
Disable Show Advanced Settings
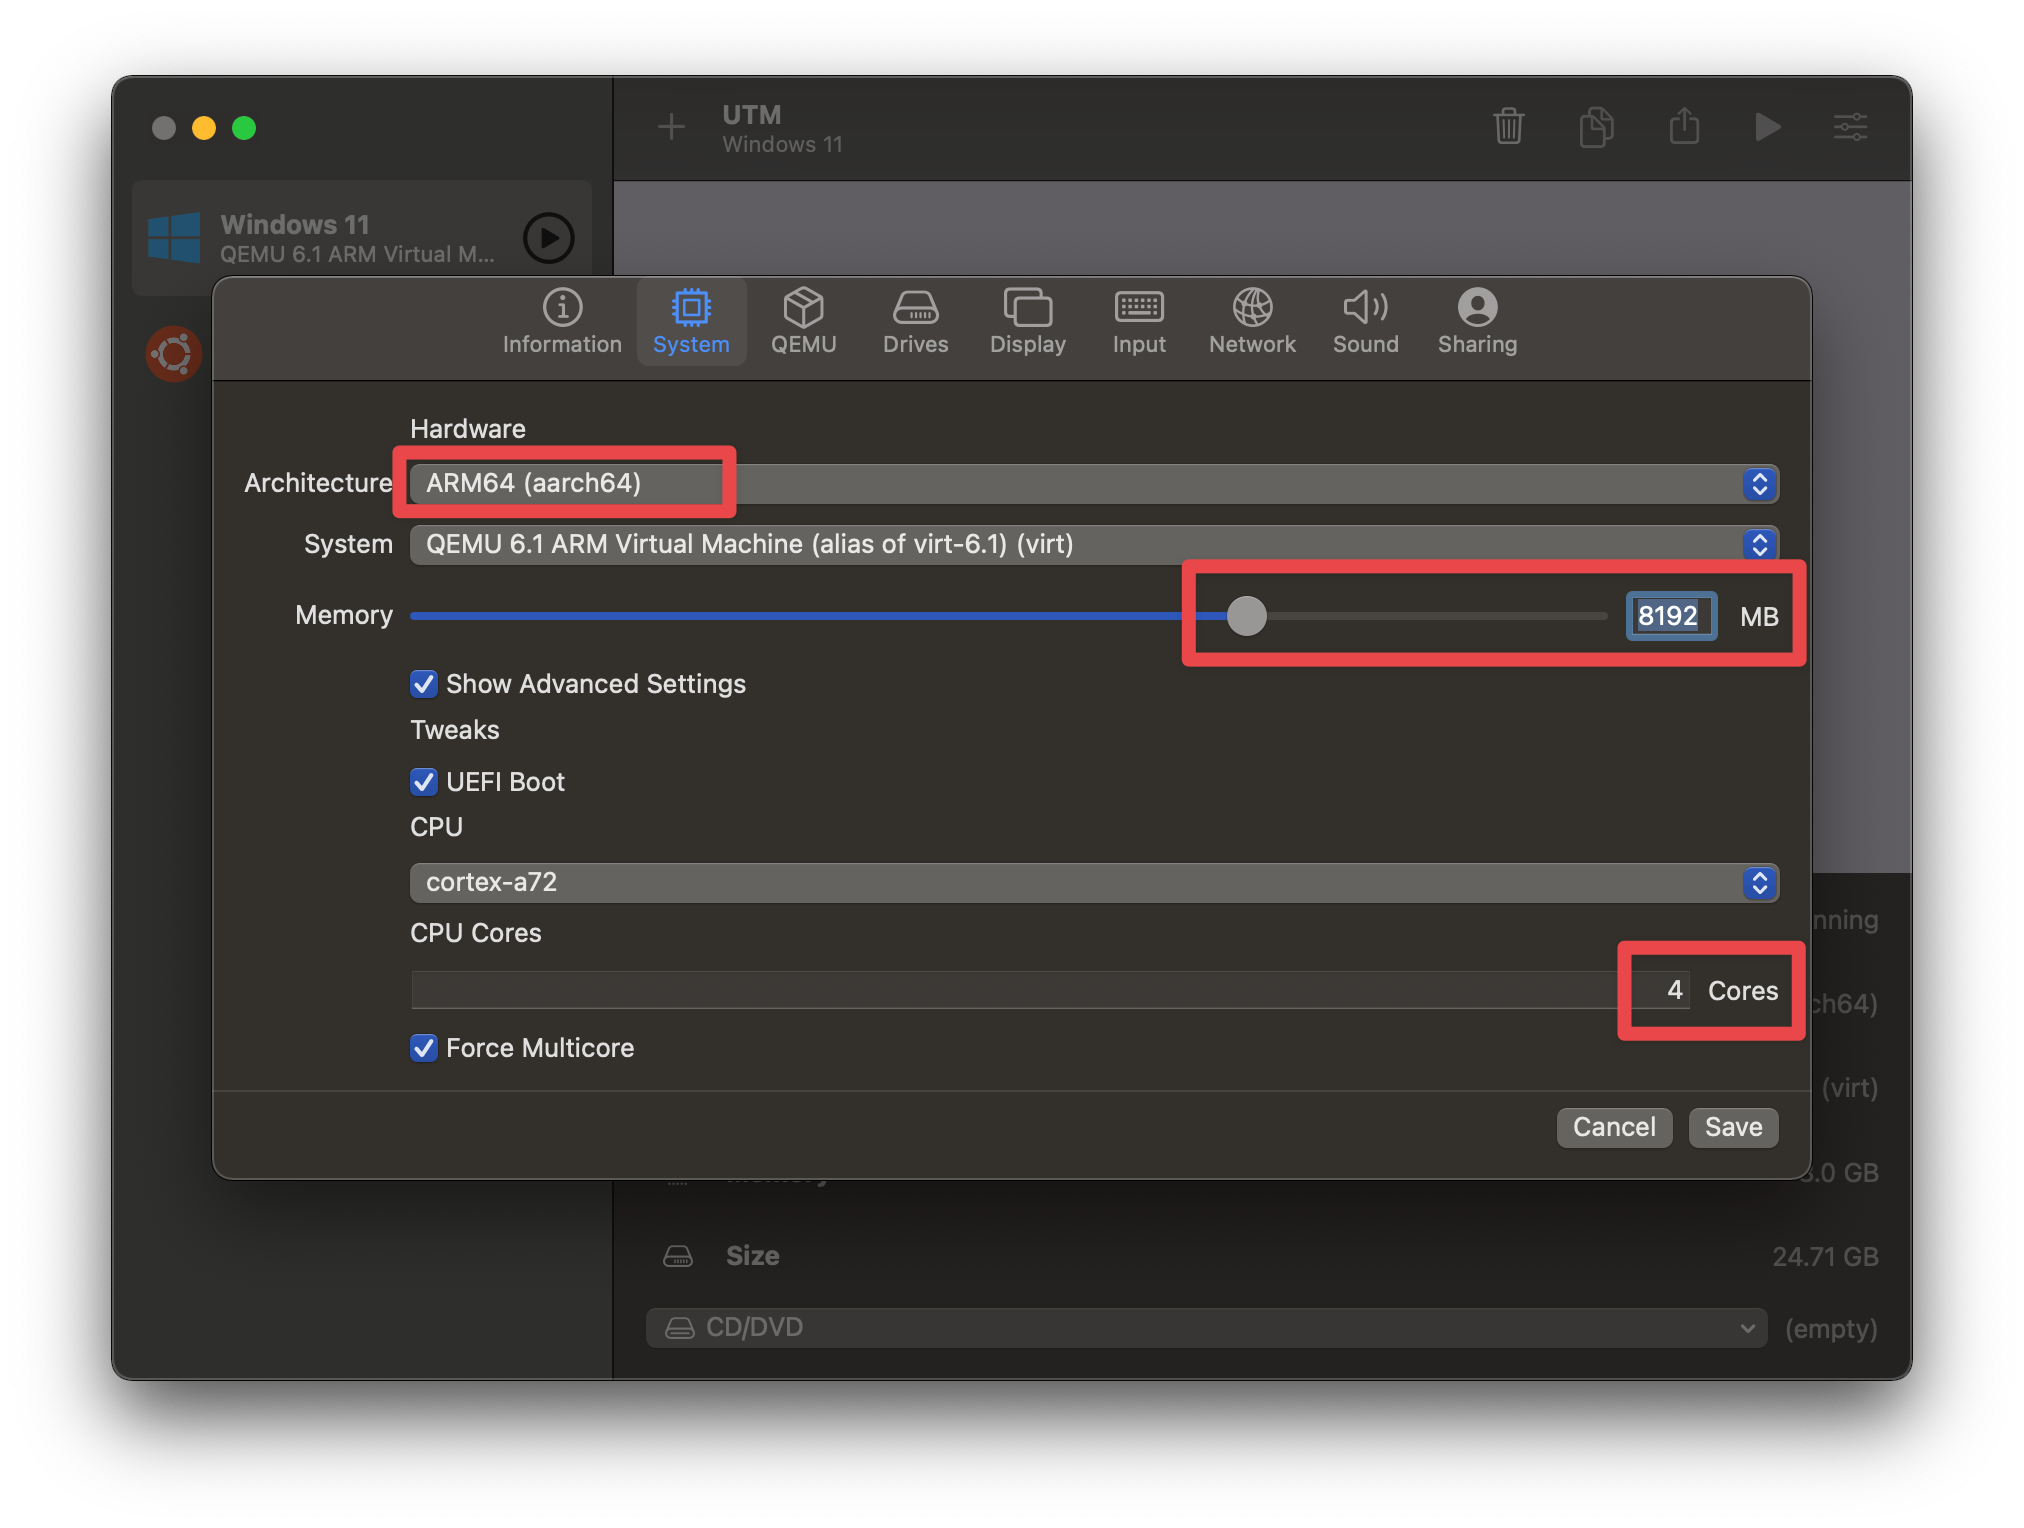(x=423, y=684)
